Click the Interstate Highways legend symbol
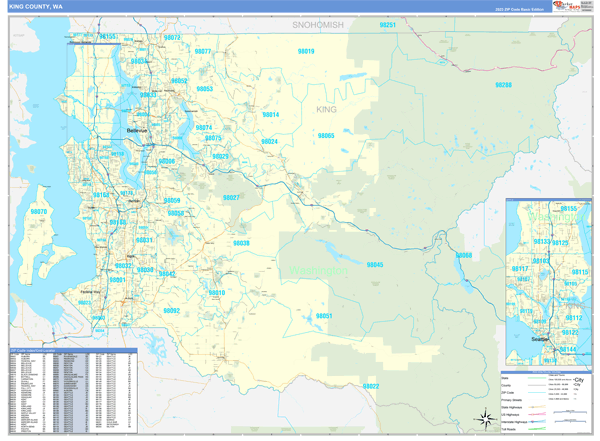Screen dimensions: 600x441 (537, 422)
